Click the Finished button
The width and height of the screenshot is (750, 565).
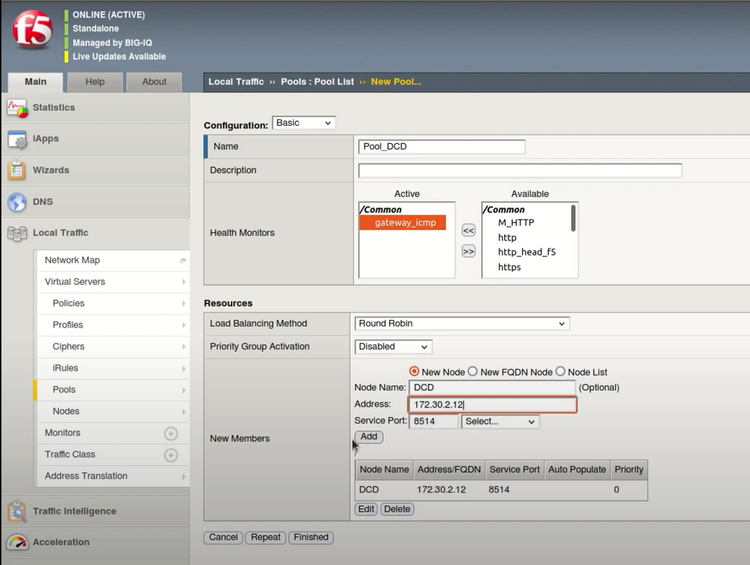coord(310,537)
